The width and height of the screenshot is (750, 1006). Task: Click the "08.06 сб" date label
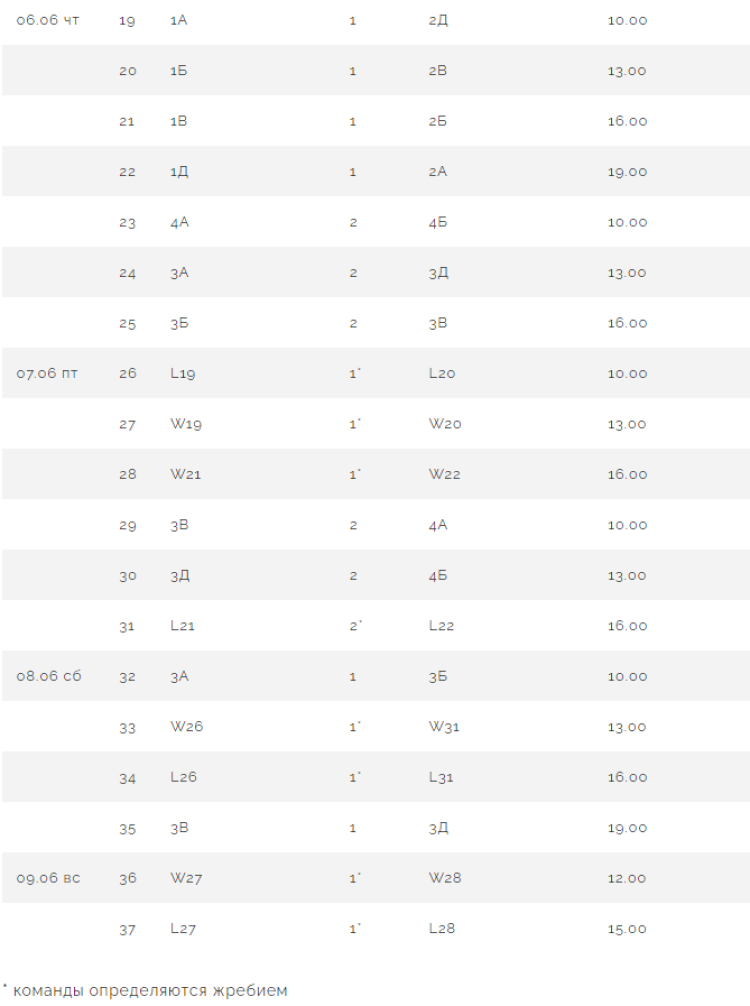click(x=49, y=676)
